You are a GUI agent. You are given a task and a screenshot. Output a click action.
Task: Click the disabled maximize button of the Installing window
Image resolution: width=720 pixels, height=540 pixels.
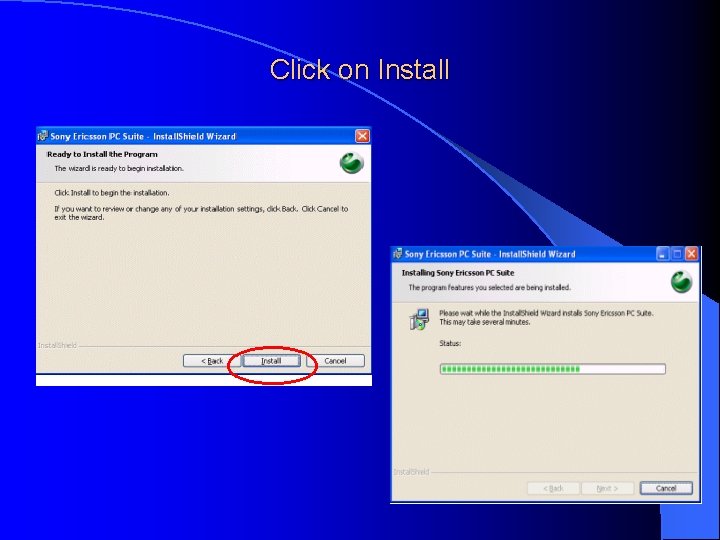tap(677, 253)
